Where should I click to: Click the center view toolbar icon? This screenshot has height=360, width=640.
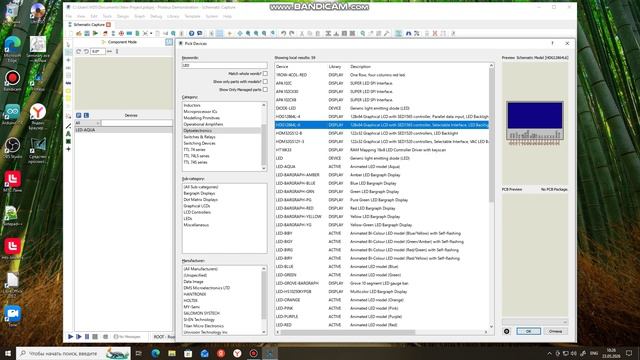click(x=240, y=33)
